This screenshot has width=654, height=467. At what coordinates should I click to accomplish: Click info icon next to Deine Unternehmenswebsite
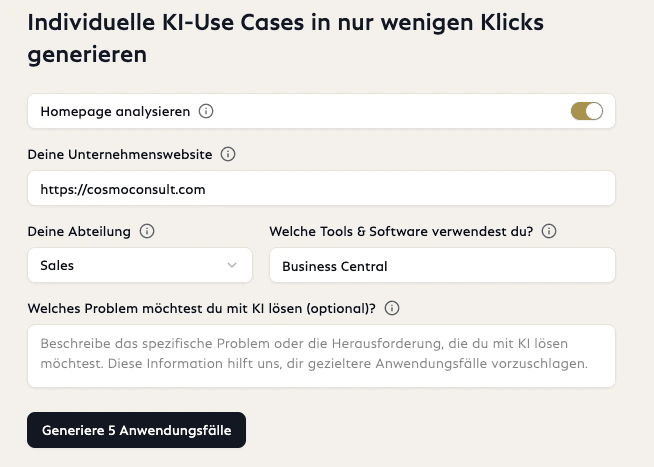[228, 154]
